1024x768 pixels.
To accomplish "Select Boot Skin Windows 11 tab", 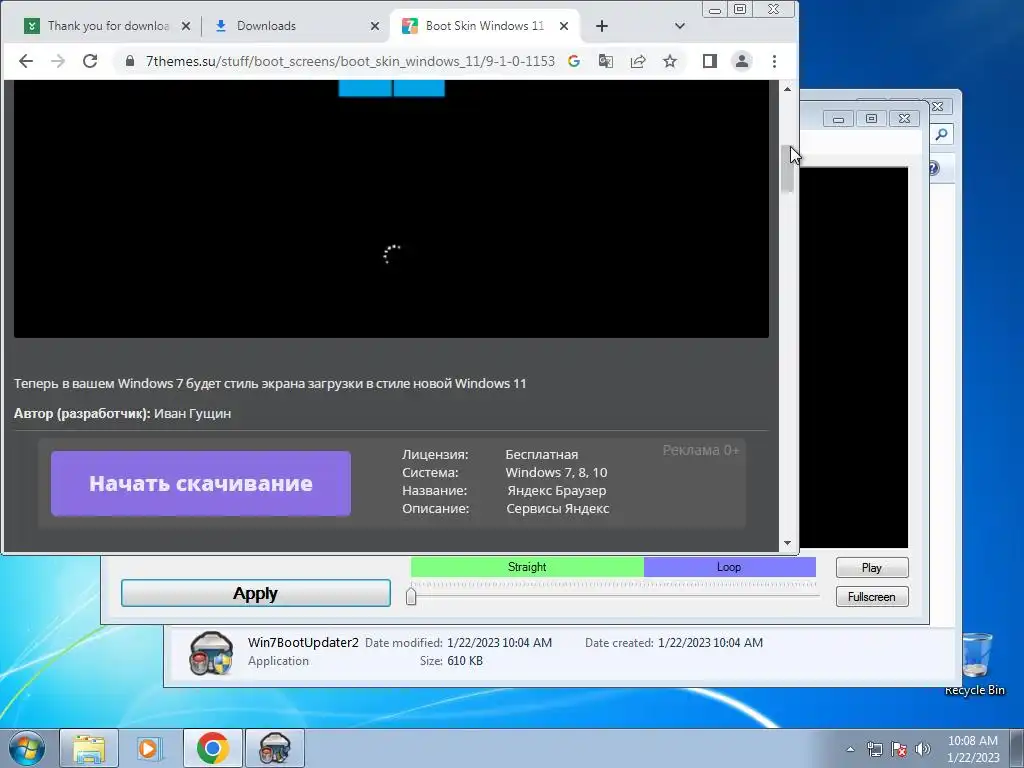I will point(485,26).
